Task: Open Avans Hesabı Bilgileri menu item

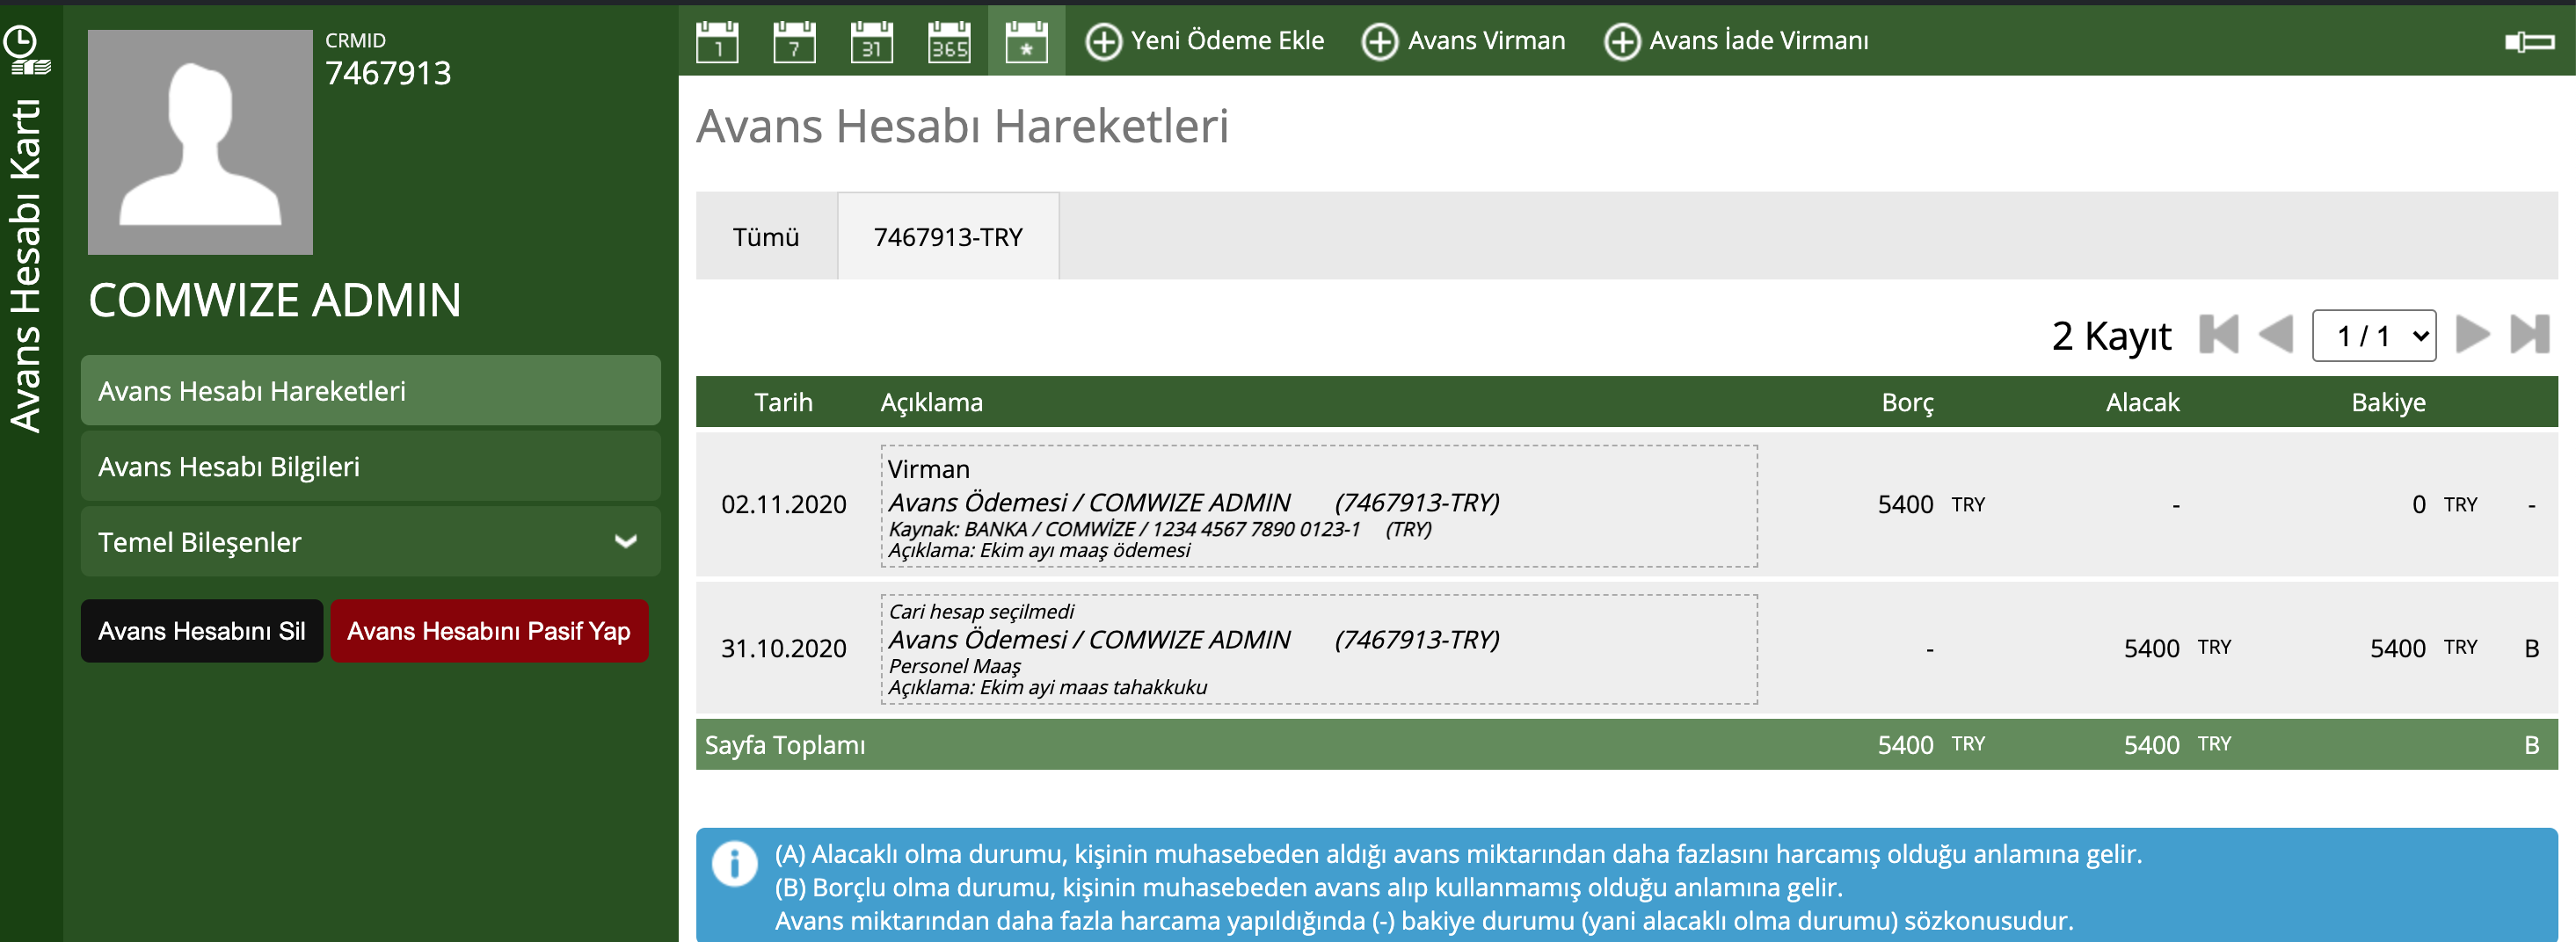Action: tap(371, 467)
